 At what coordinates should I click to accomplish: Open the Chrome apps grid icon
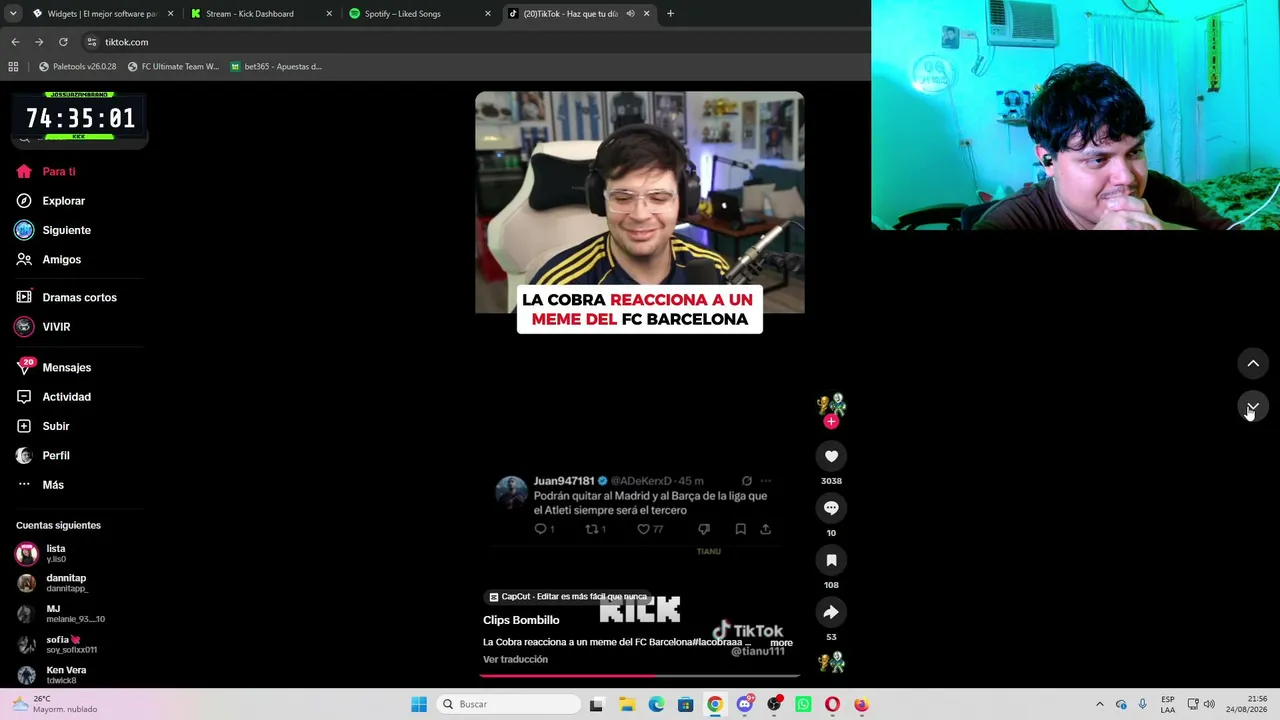[13, 67]
